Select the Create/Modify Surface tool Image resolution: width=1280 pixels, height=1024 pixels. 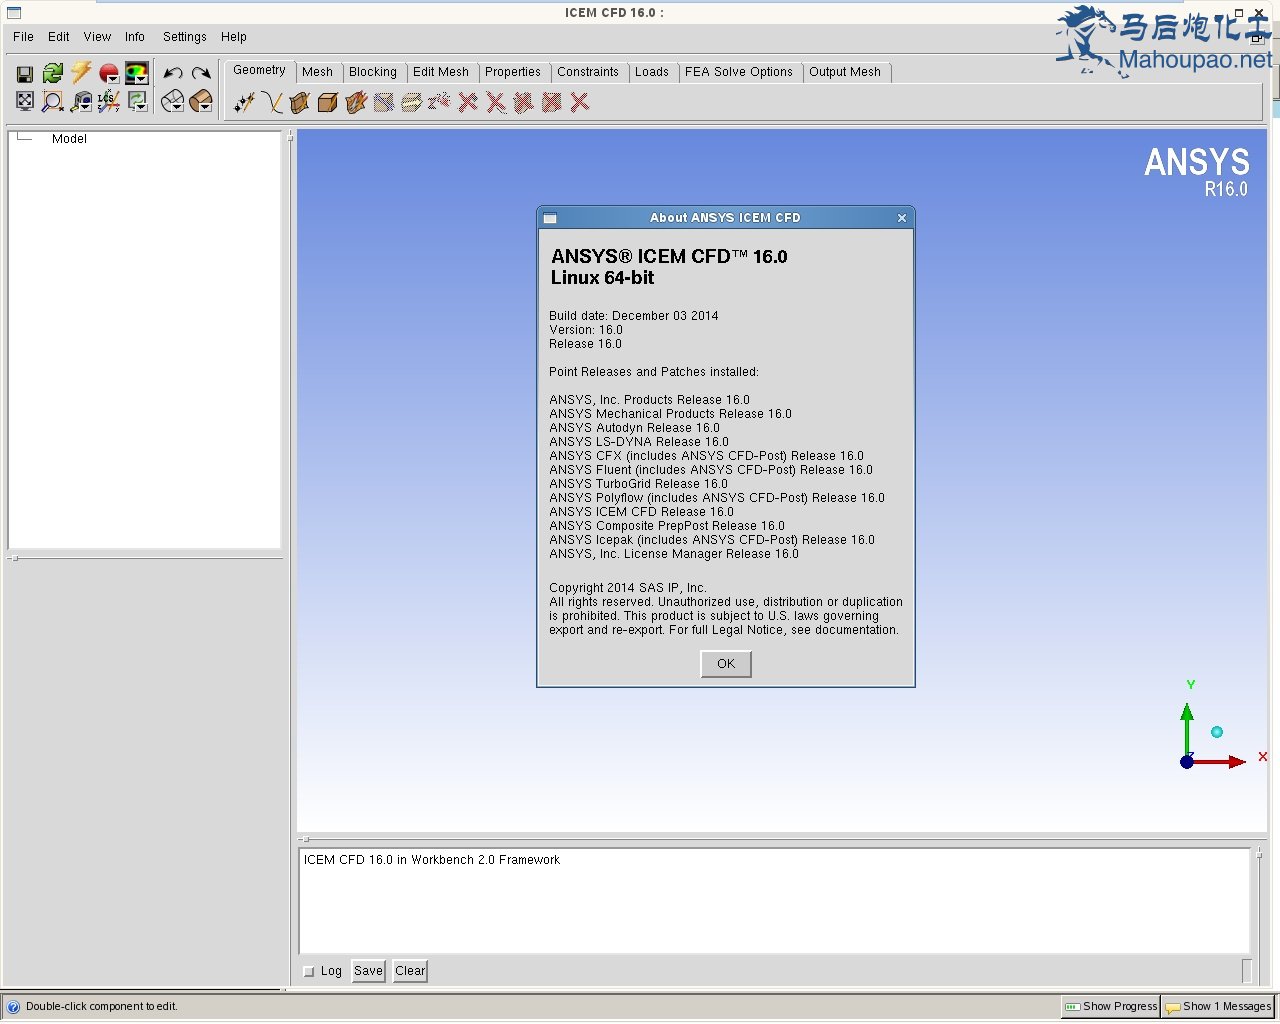click(x=300, y=102)
